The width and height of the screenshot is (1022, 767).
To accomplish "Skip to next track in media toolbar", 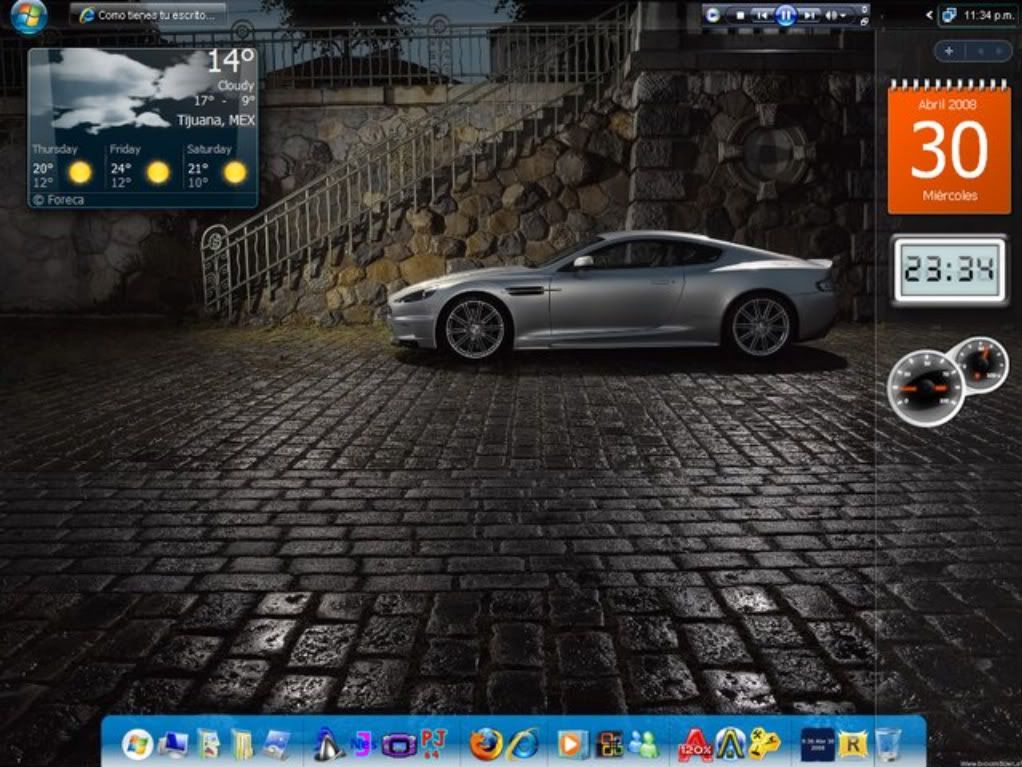I will coord(809,15).
